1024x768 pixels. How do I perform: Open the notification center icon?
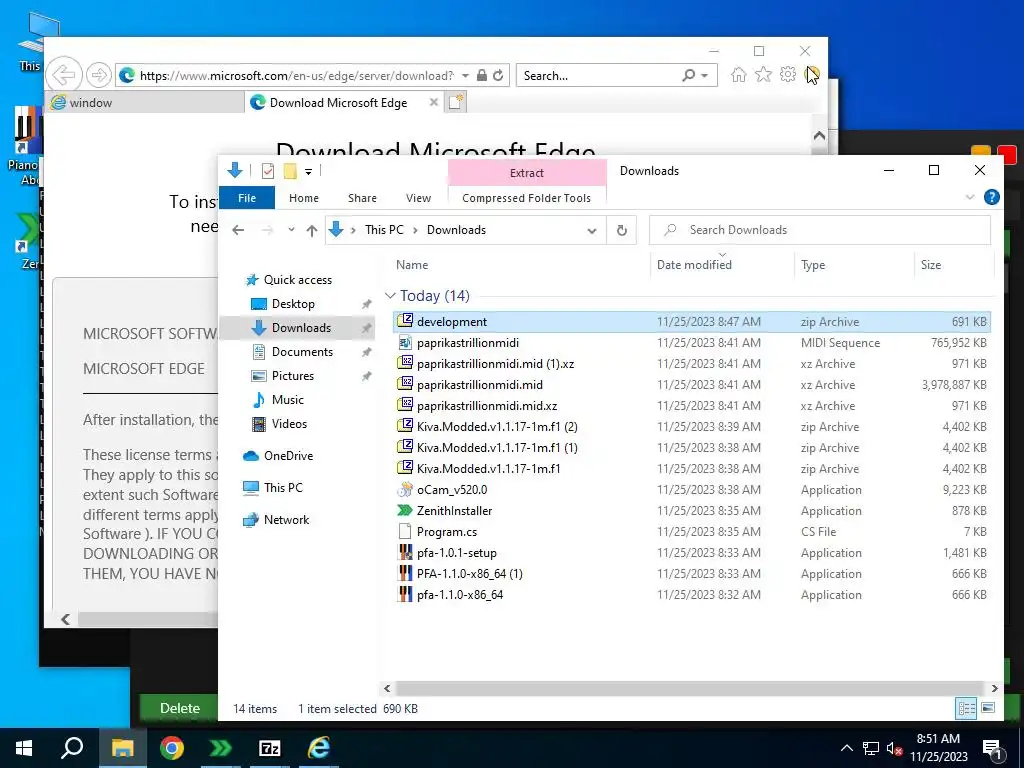pyautogui.click(x=993, y=749)
